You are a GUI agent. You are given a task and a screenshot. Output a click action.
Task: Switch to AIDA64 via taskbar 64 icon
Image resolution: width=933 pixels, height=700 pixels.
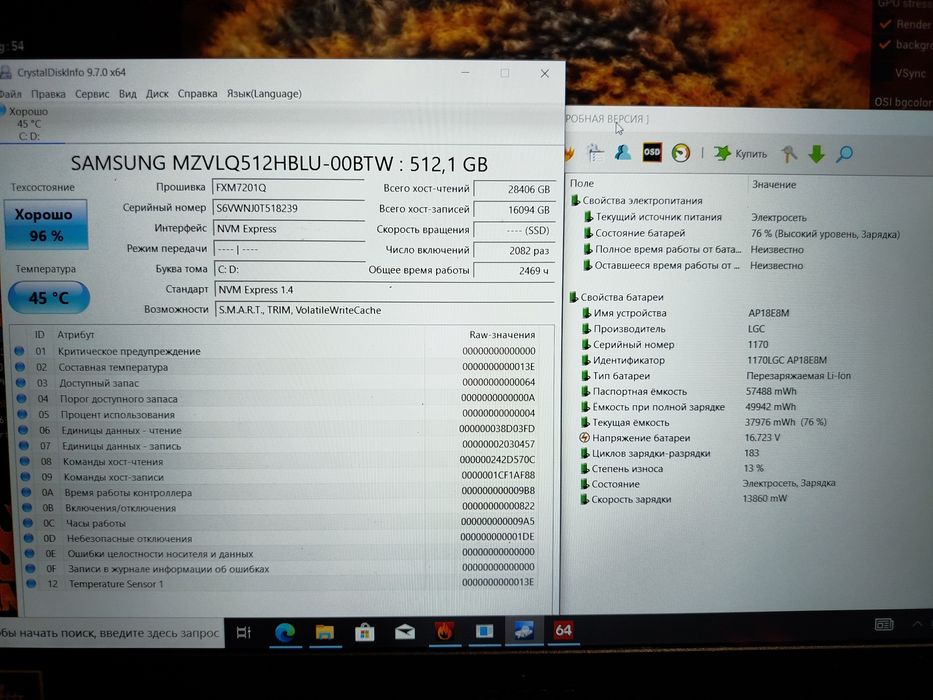click(563, 631)
